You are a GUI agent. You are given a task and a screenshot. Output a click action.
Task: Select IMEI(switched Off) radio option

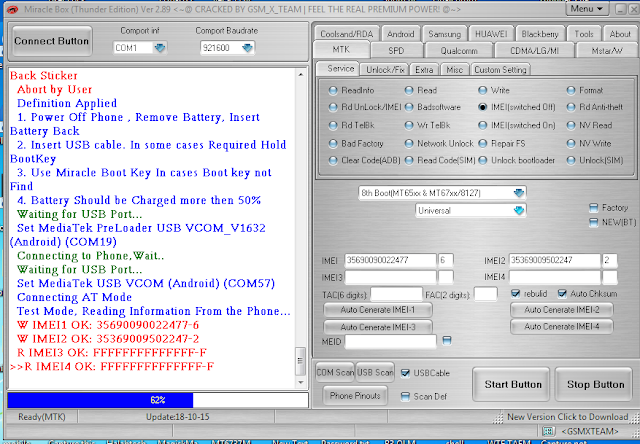tap(482, 107)
